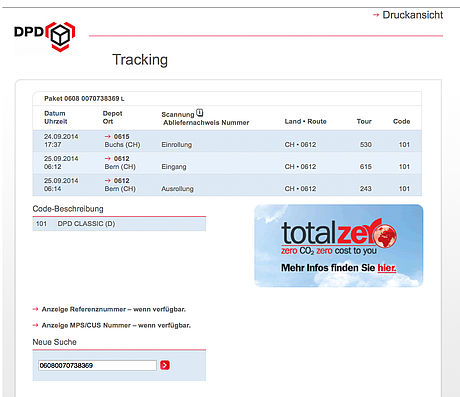Click the 'Neue Suche' heading
The height and width of the screenshot is (397, 460).
[x=55, y=342]
